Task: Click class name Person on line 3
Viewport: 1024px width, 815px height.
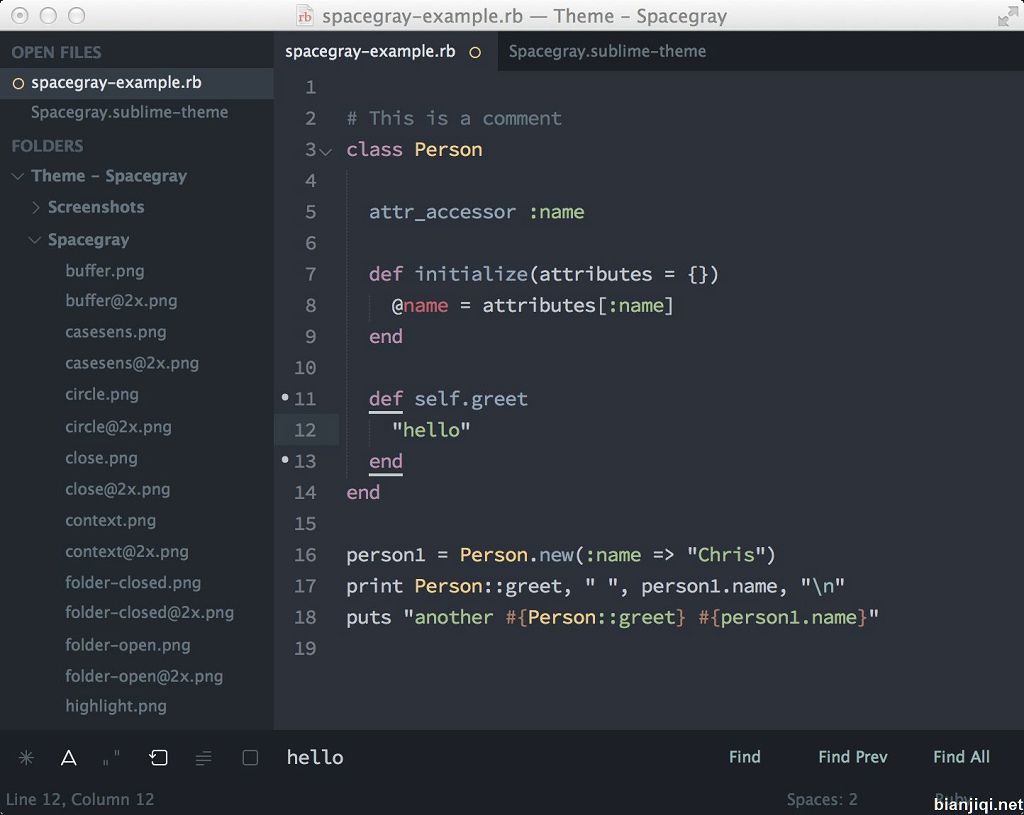Action: (x=449, y=150)
